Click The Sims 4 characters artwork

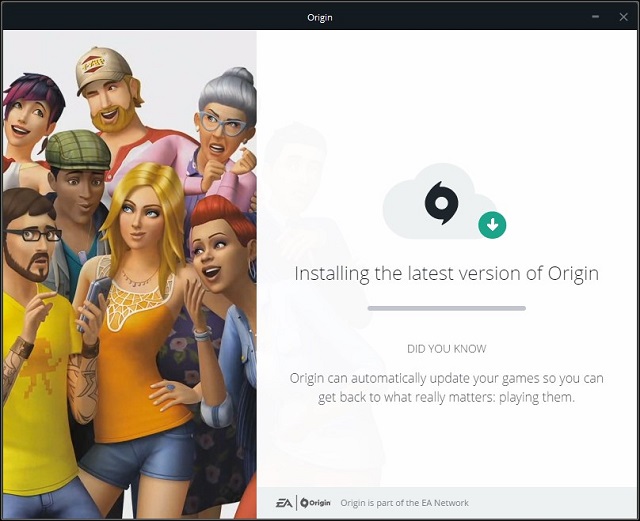pyautogui.click(x=129, y=275)
